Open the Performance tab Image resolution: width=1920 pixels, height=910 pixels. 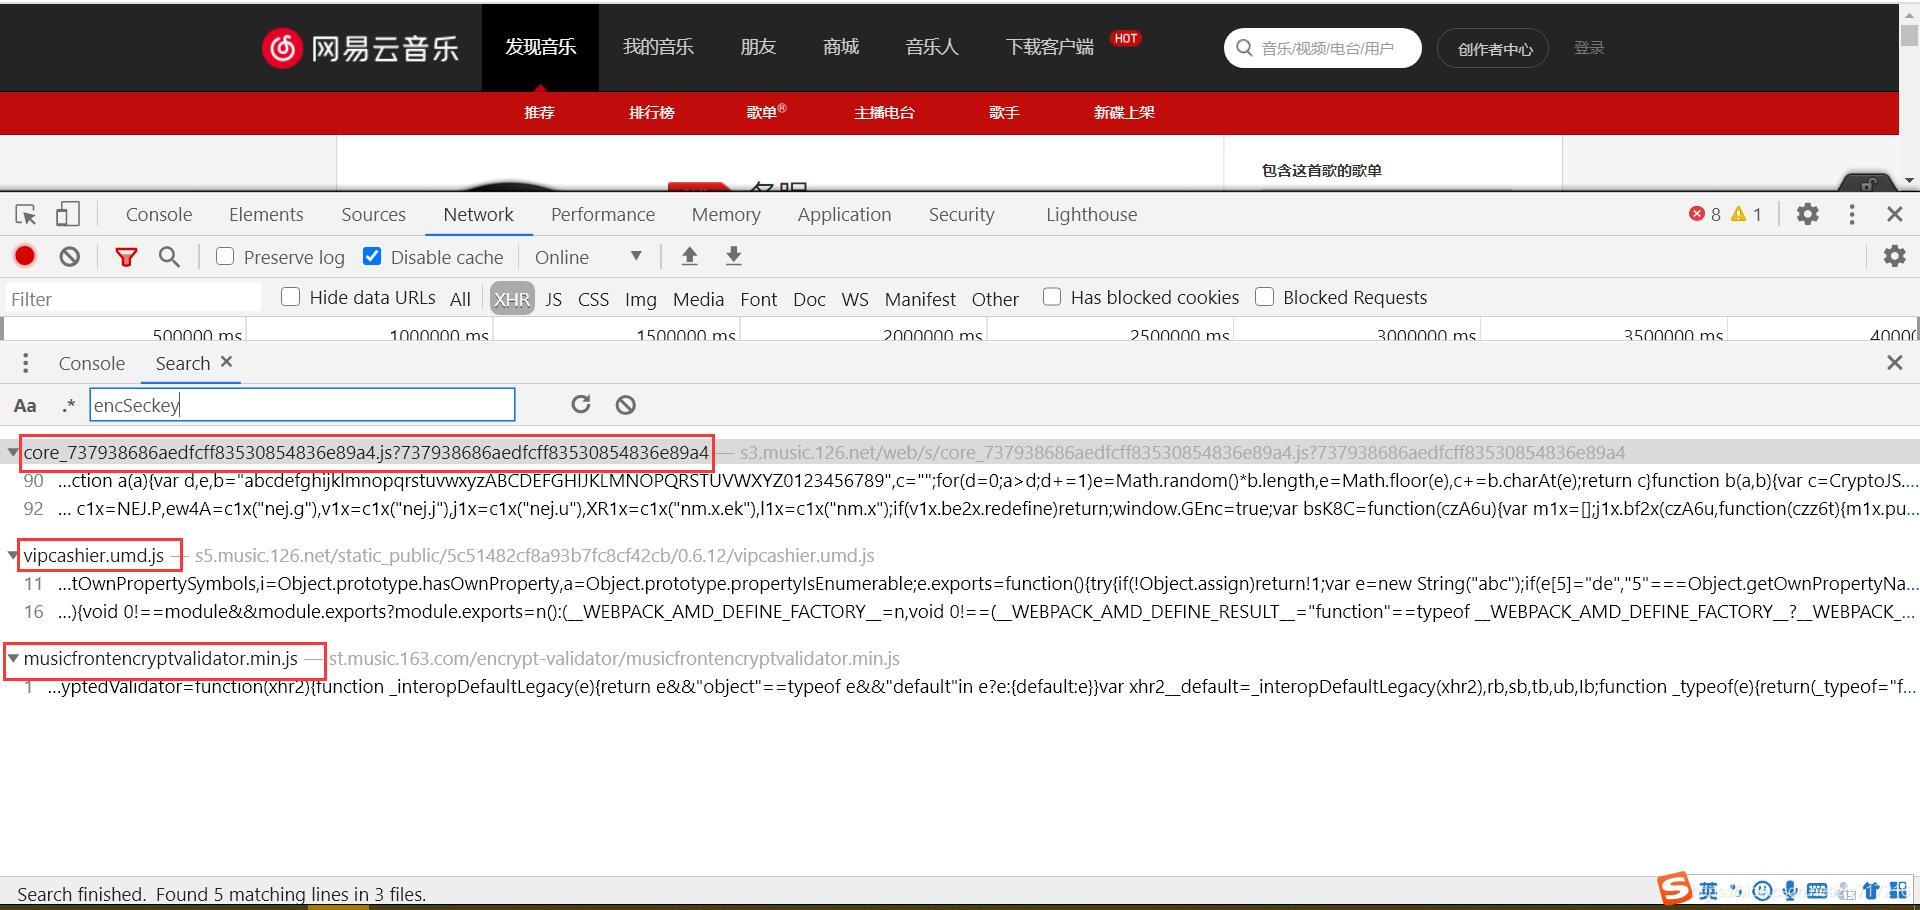click(603, 214)
